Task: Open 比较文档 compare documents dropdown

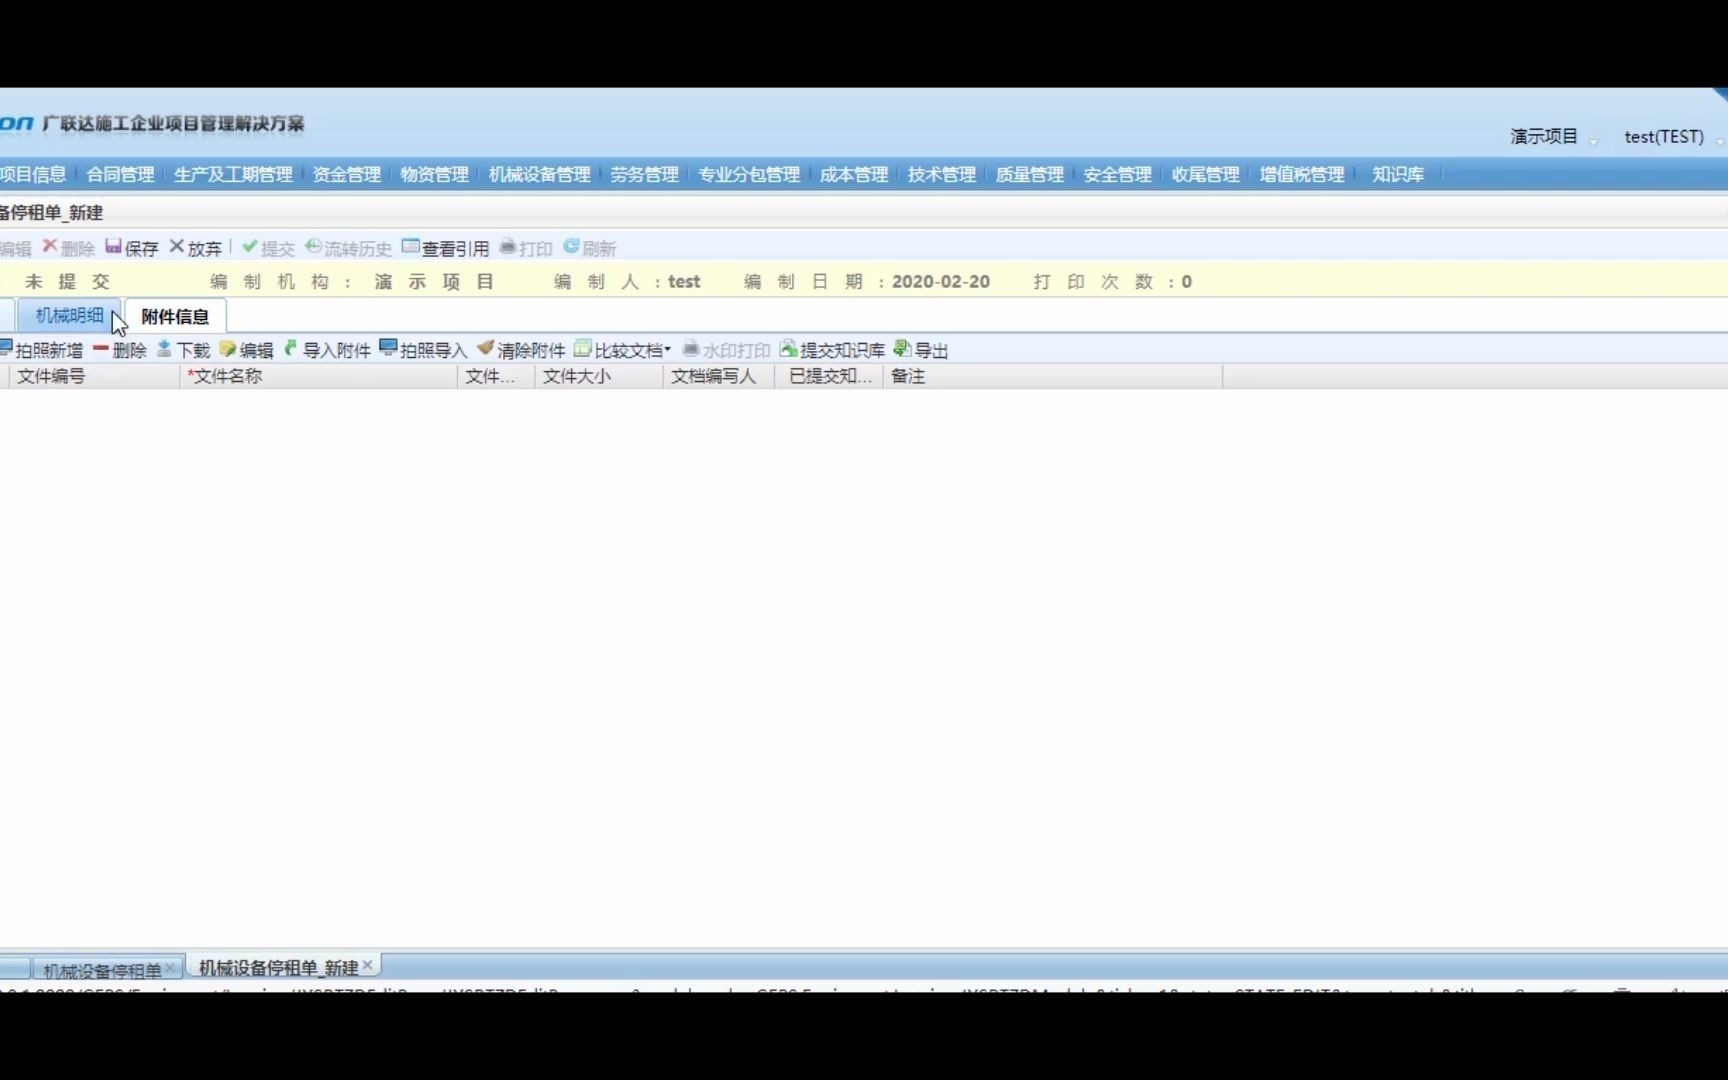Action: [x=622, y=349]
